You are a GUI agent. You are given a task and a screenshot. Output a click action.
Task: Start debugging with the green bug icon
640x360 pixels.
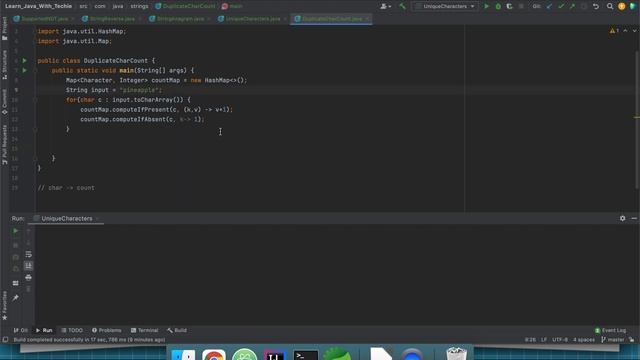pyautogui.click(x=498, y=6)
